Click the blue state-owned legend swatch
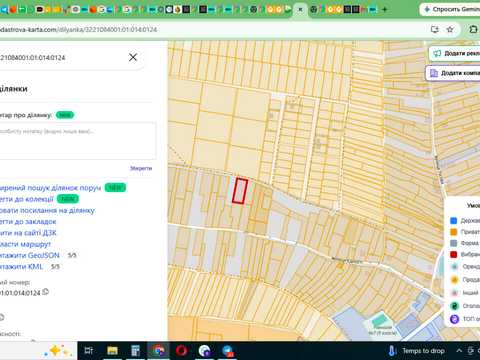Viewport: 480px width, 360px height. 453,221
